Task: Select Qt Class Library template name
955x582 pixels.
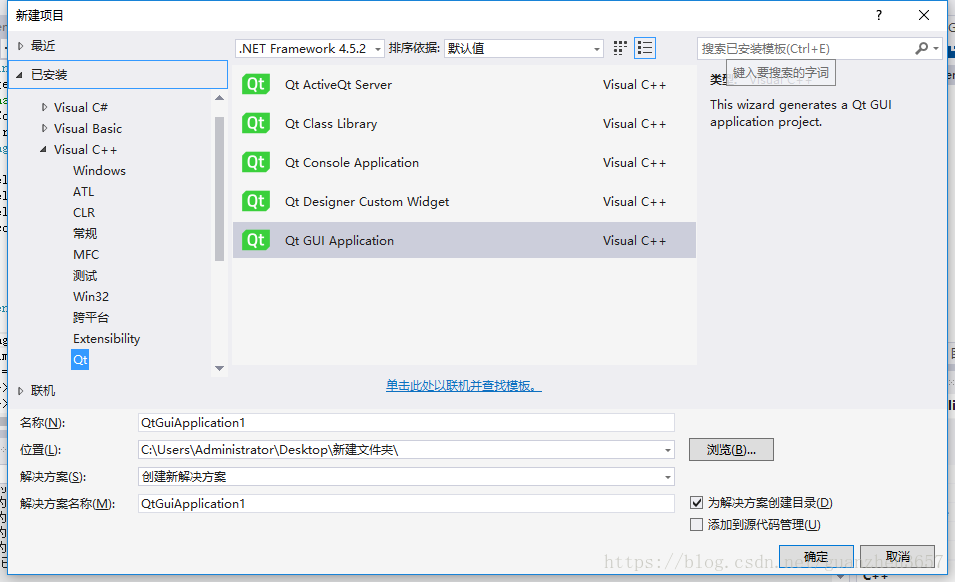Action: 331,124
